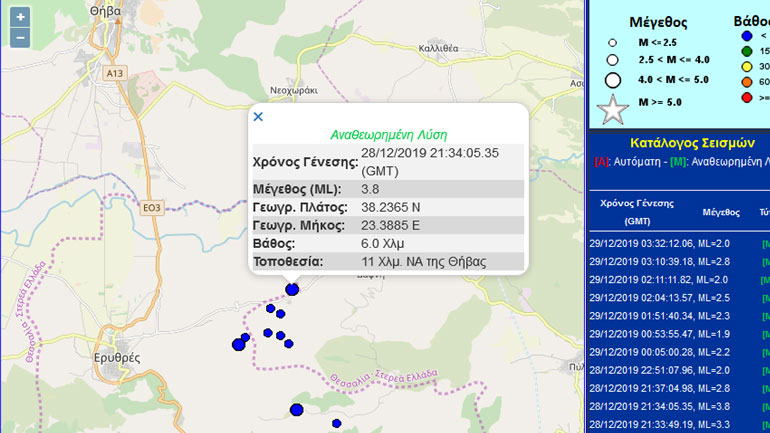
Task: Zoom in the map with plus button
Action: pyautogui.click(x=21, y=18)
